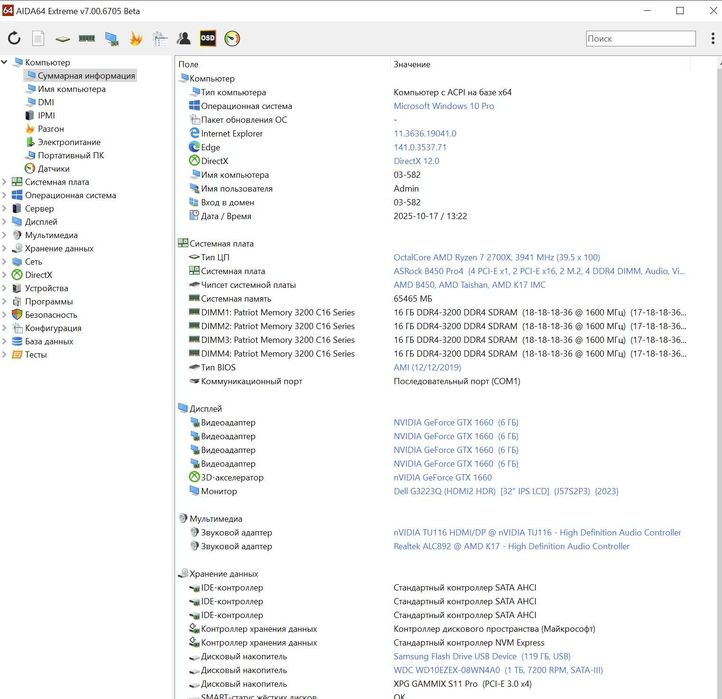The image size is (722, 699).
Task: Collapse the Компьютер tree node
Action: point(5,62)
